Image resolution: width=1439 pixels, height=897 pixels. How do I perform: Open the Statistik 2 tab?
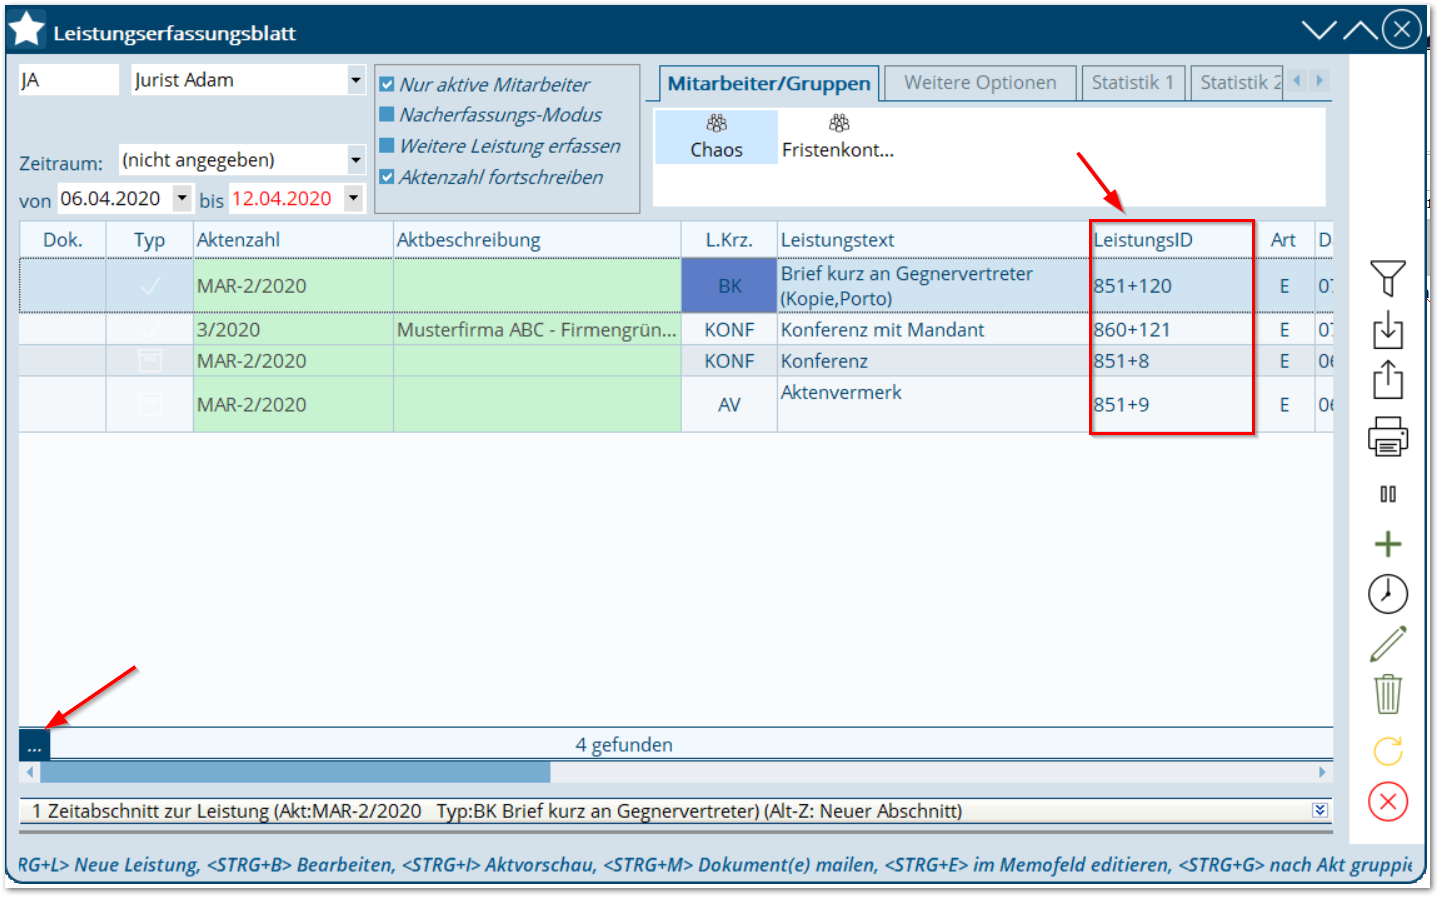[1236, 83]
